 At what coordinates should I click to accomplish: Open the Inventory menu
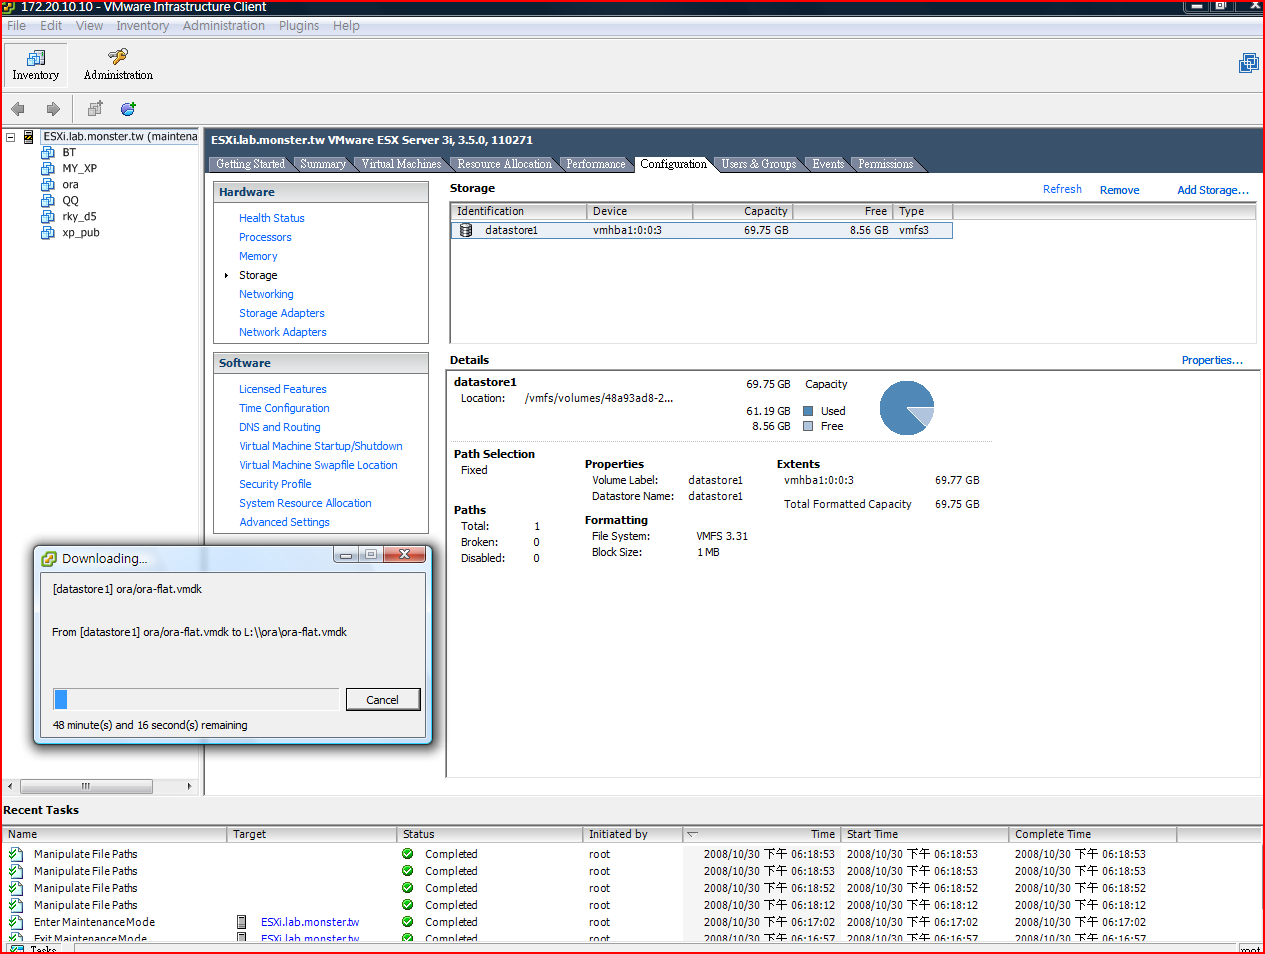pyautogui.click(x=142, y=26)
